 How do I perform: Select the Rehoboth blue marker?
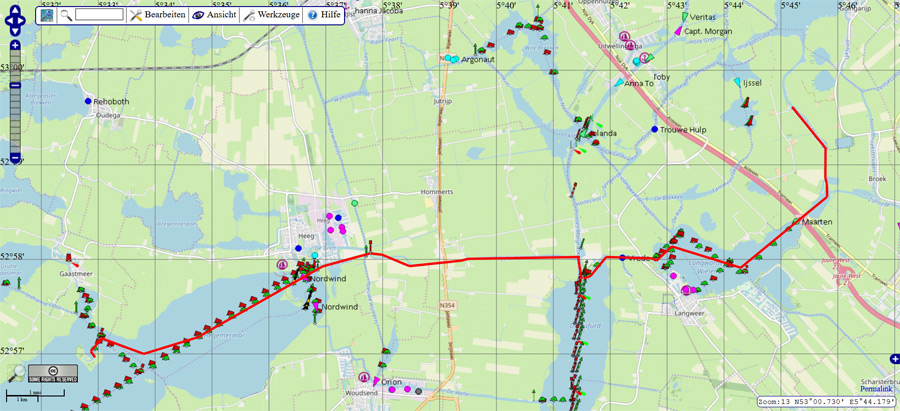tap(88, 102)
